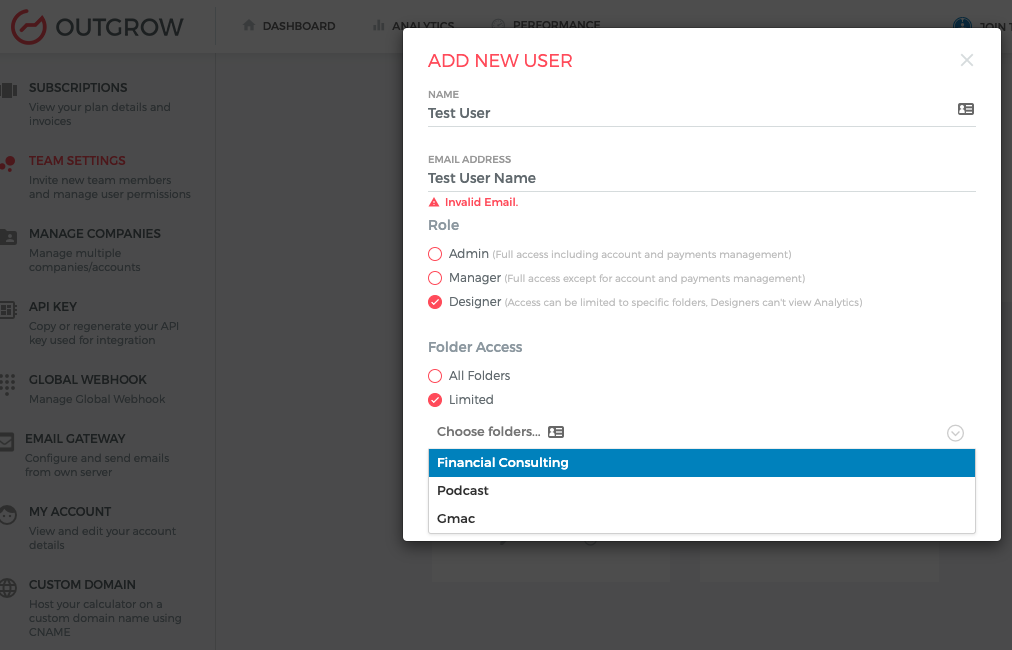The width and height of the screenshot is (1012, 650).
Task: Click the My Account face icon
Action: 8,515
